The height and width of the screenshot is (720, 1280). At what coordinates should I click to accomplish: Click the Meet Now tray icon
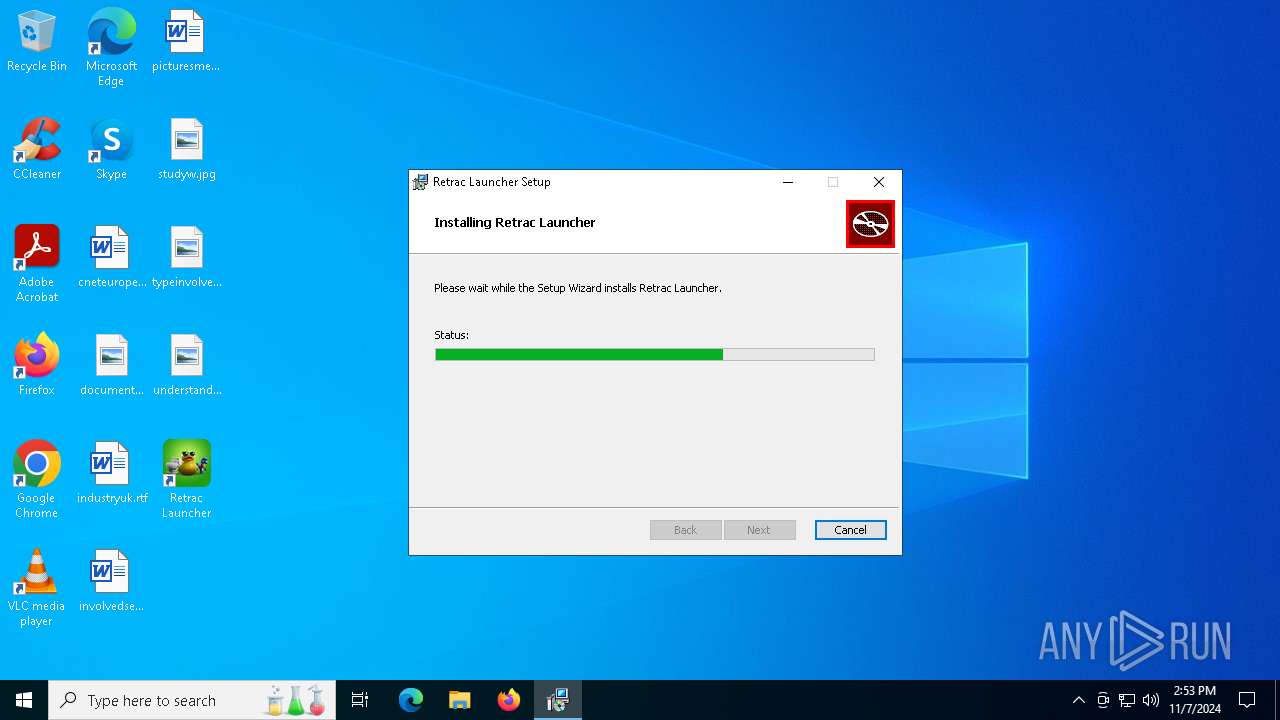(1103, 700)
